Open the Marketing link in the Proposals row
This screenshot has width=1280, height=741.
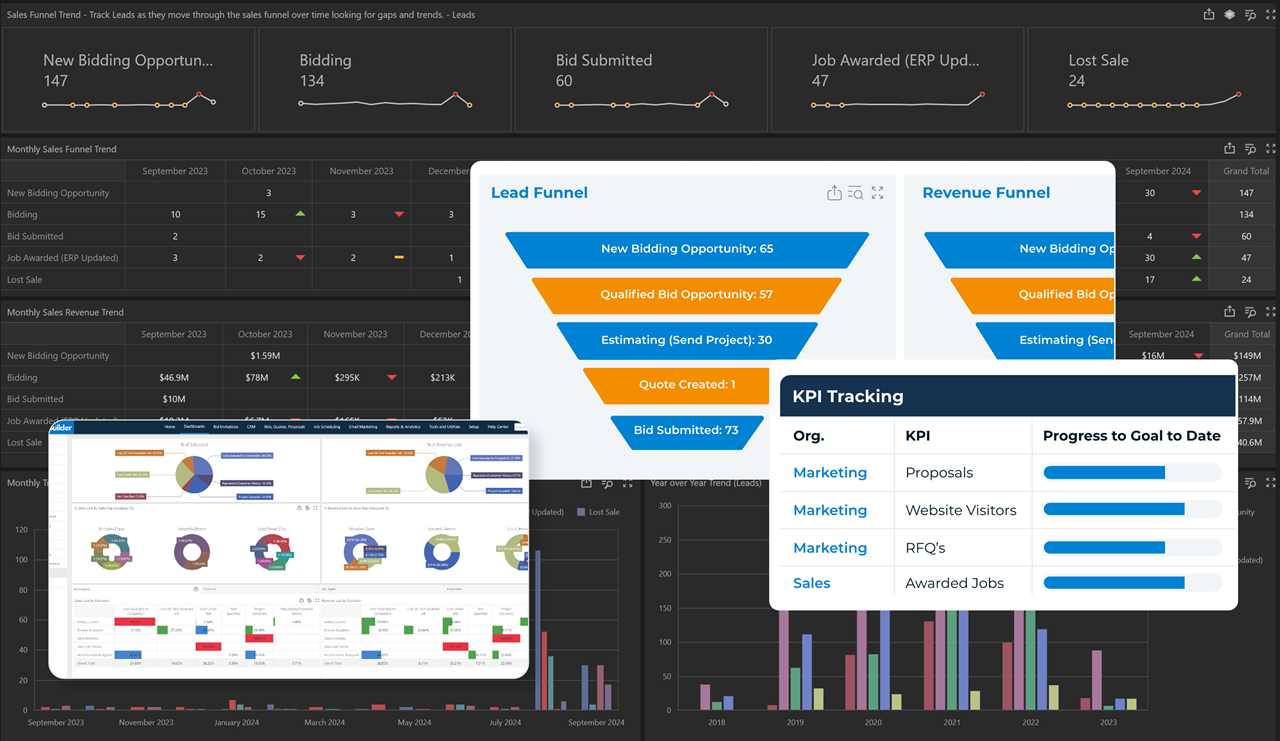click(x=830, y=473)
